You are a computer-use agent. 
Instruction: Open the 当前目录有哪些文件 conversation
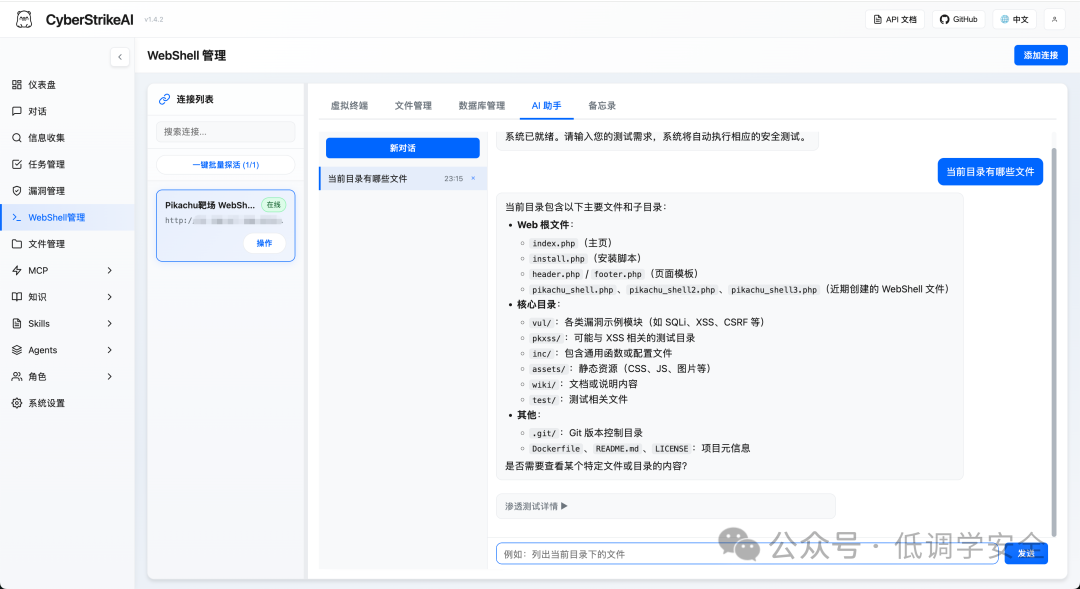point(403,178)
